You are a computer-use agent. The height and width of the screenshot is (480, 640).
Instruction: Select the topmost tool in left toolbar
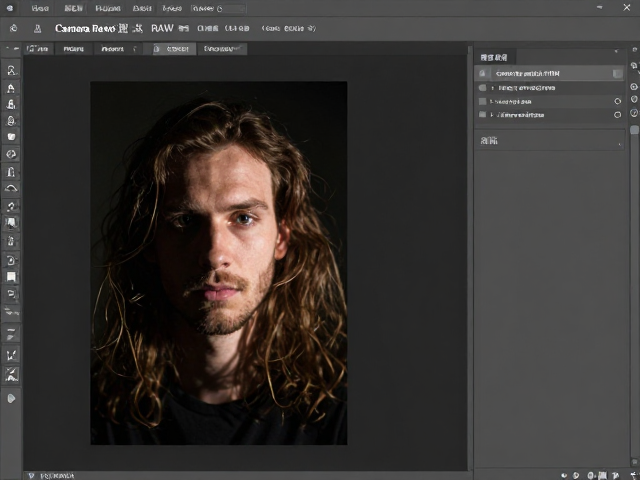pyautogui.click(x=11, y=71)
